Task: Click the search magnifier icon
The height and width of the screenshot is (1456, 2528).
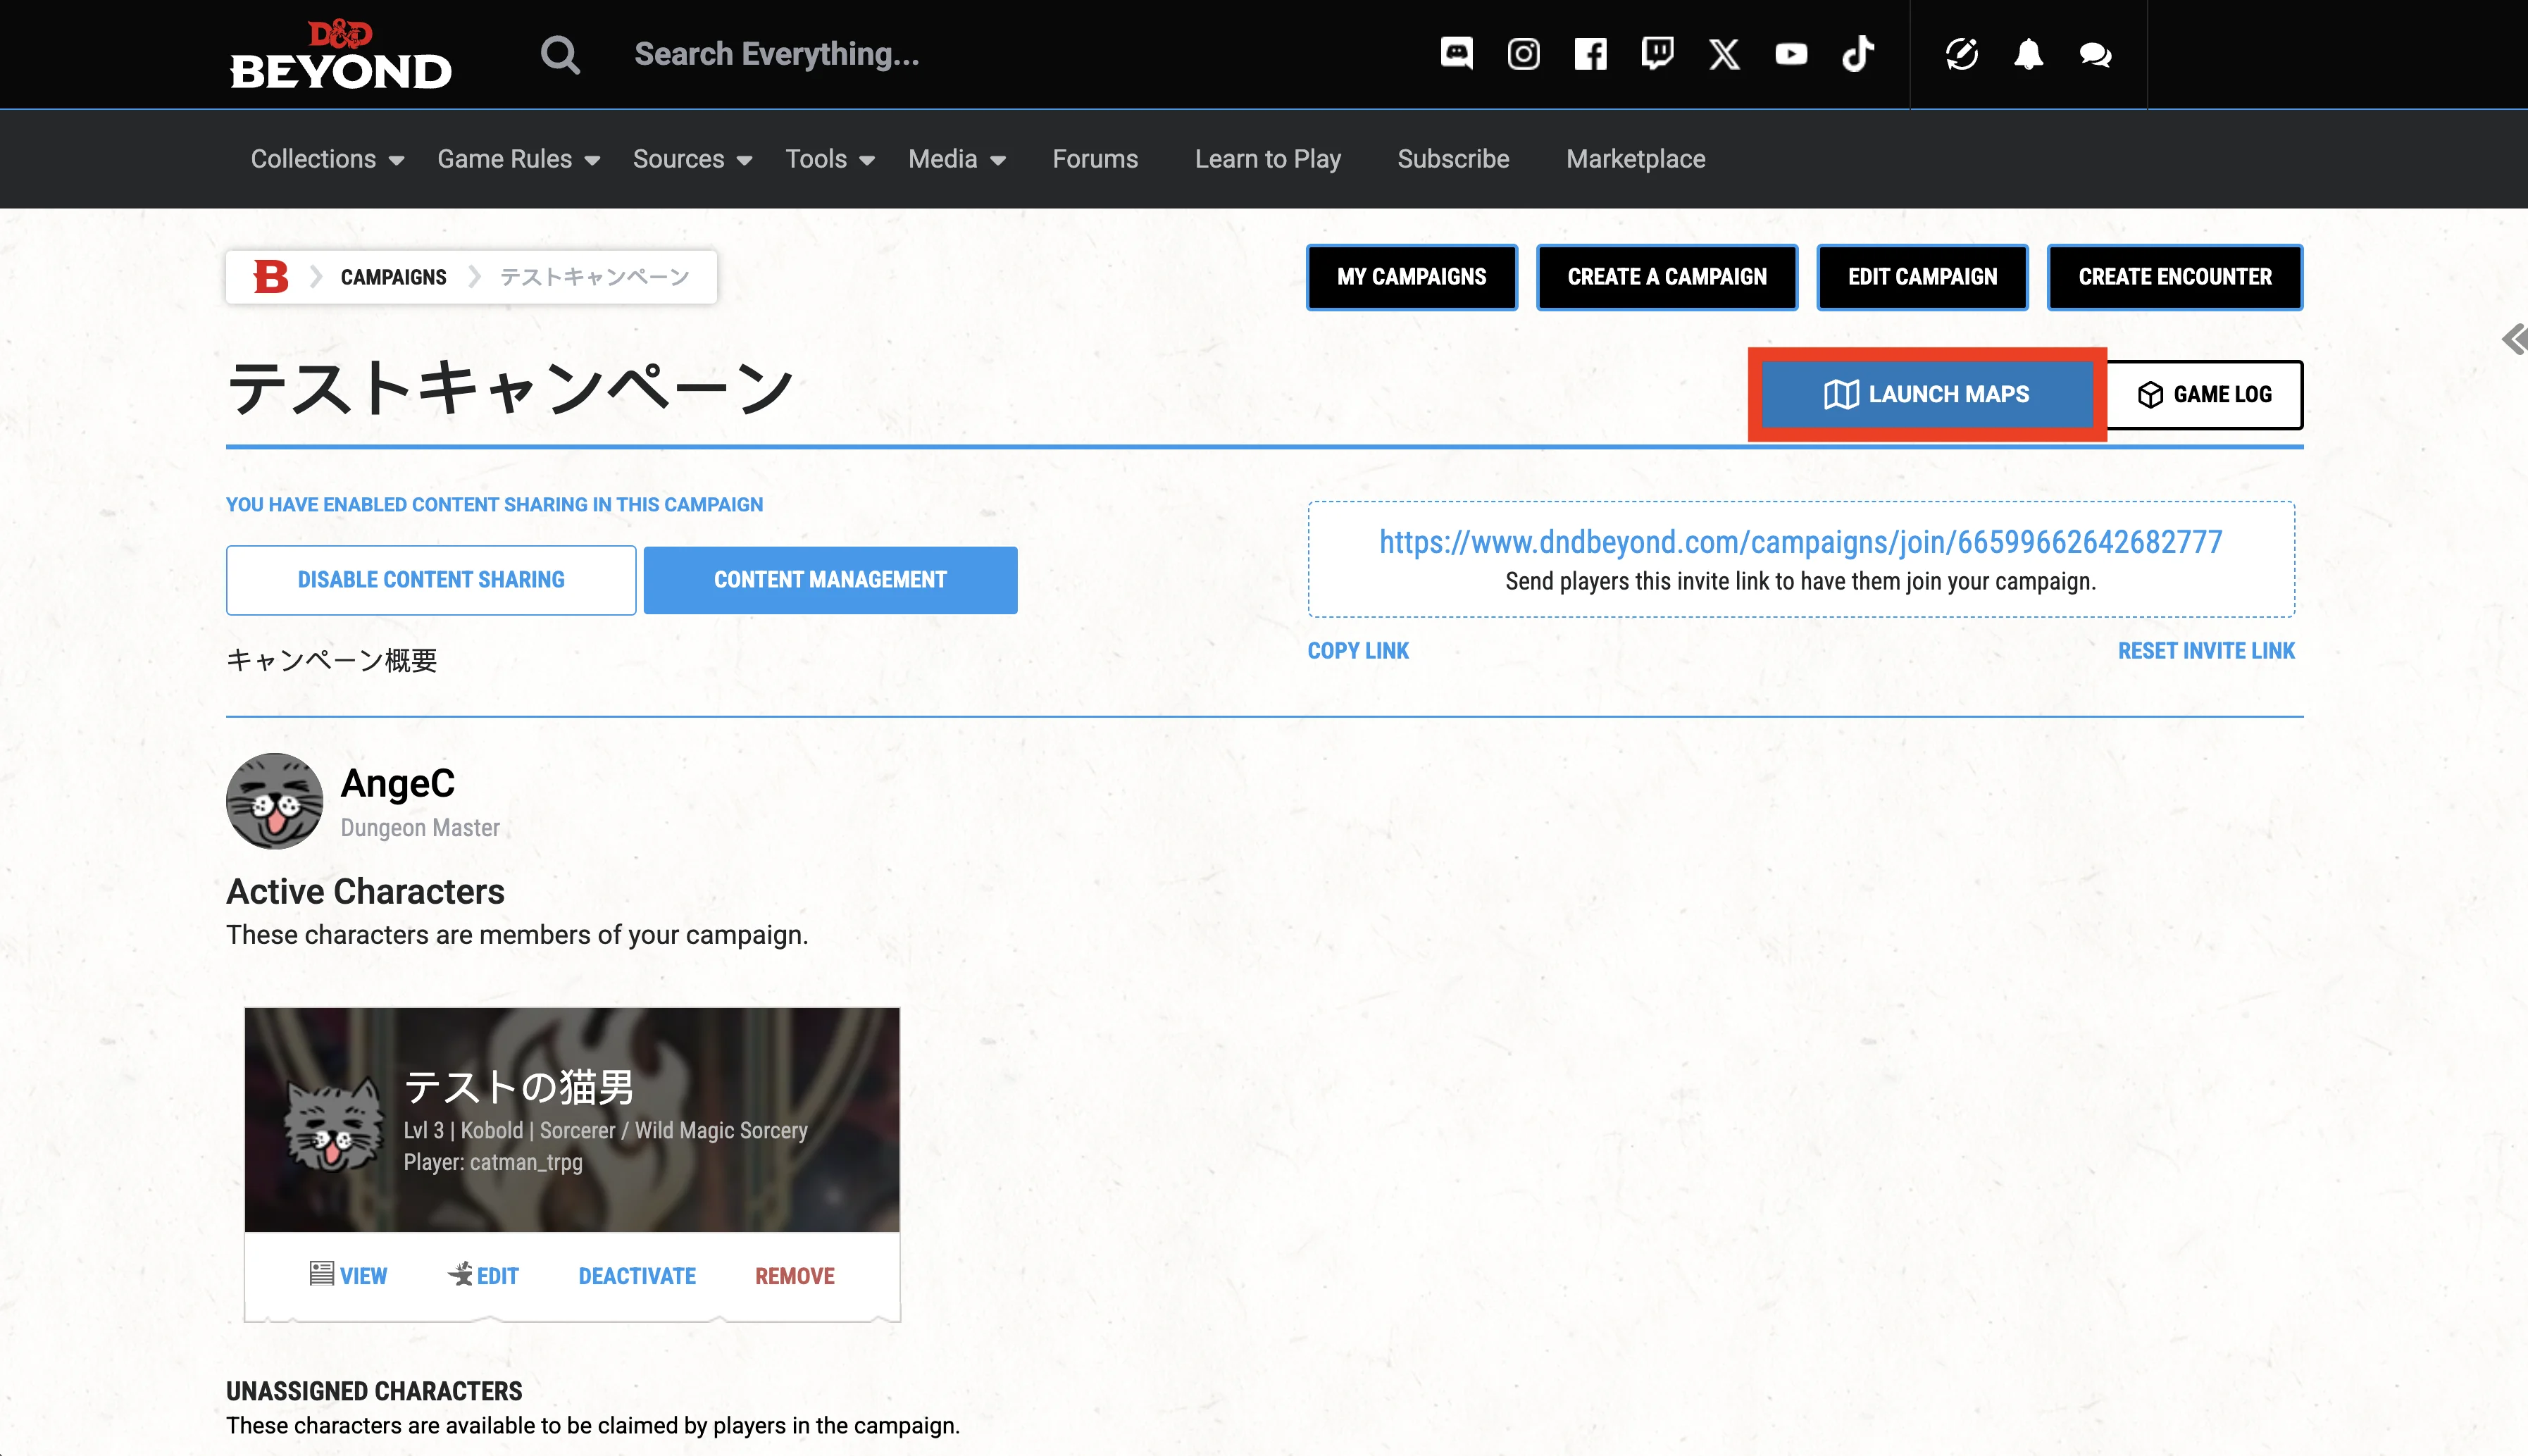Action: point(560,54)
